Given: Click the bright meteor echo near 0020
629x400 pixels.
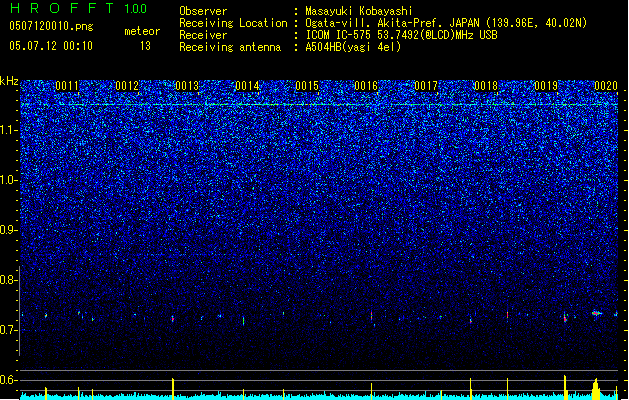Looking at the screenshot, I should (597, 313).
